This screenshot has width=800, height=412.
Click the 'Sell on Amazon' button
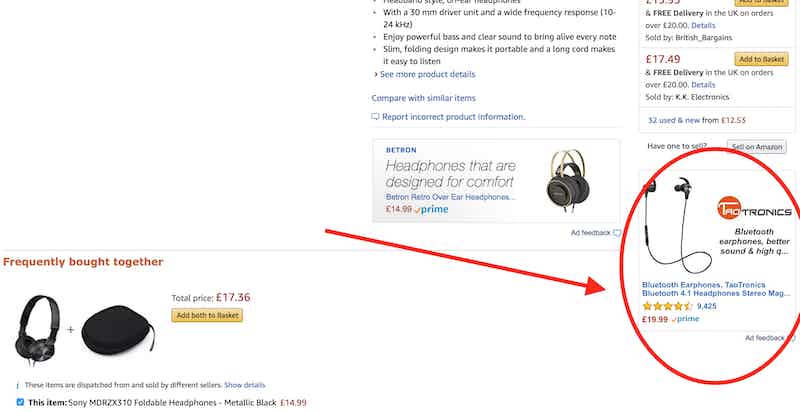pyautogui.click(x=757, y=147)
